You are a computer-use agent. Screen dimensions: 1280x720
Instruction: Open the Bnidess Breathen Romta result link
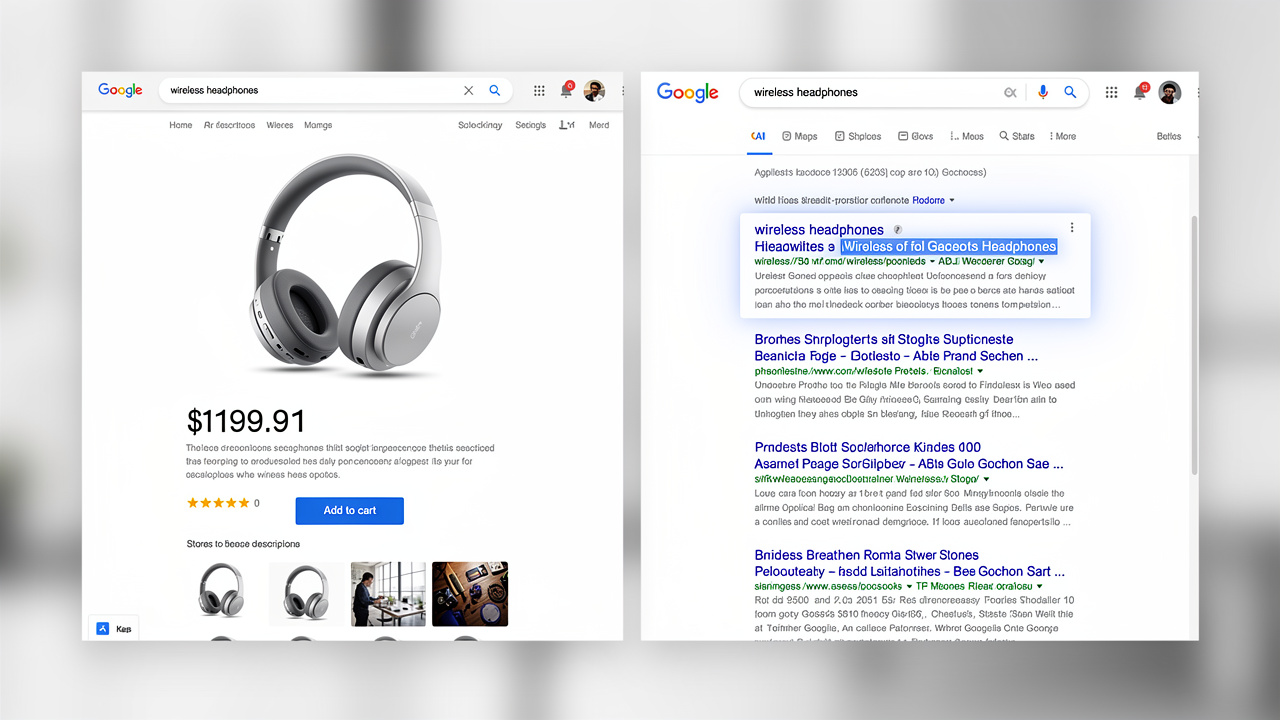point(909,563)
